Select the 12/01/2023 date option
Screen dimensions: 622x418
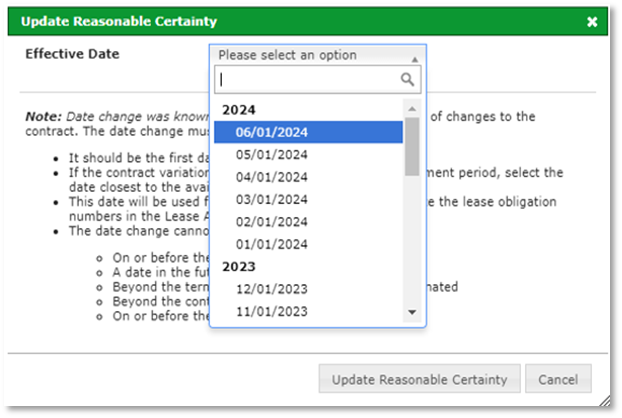point(308,289)
